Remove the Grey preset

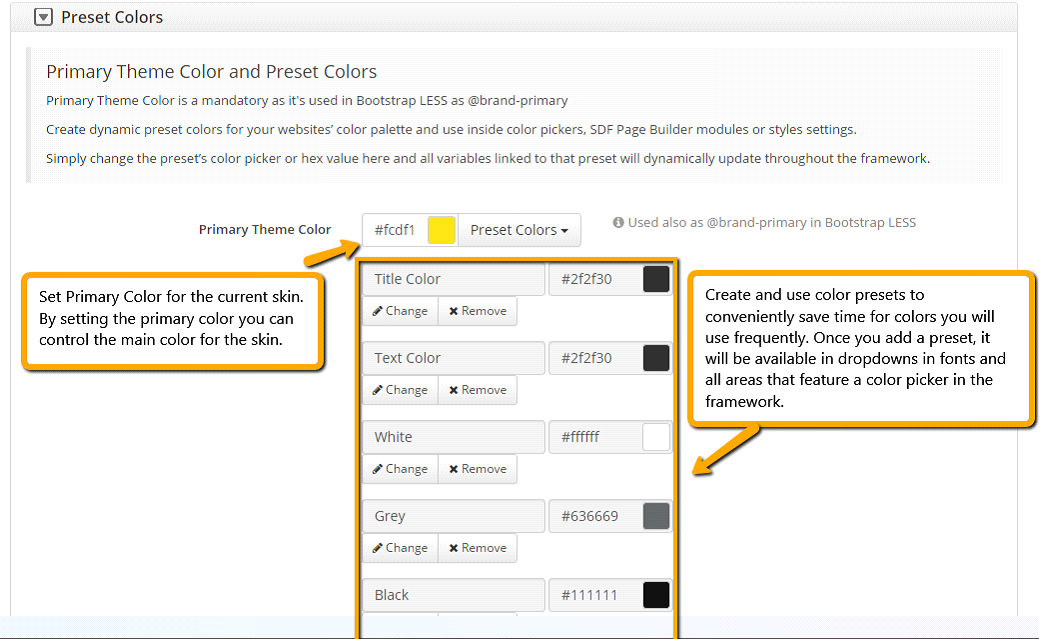[x=477, y=548]
